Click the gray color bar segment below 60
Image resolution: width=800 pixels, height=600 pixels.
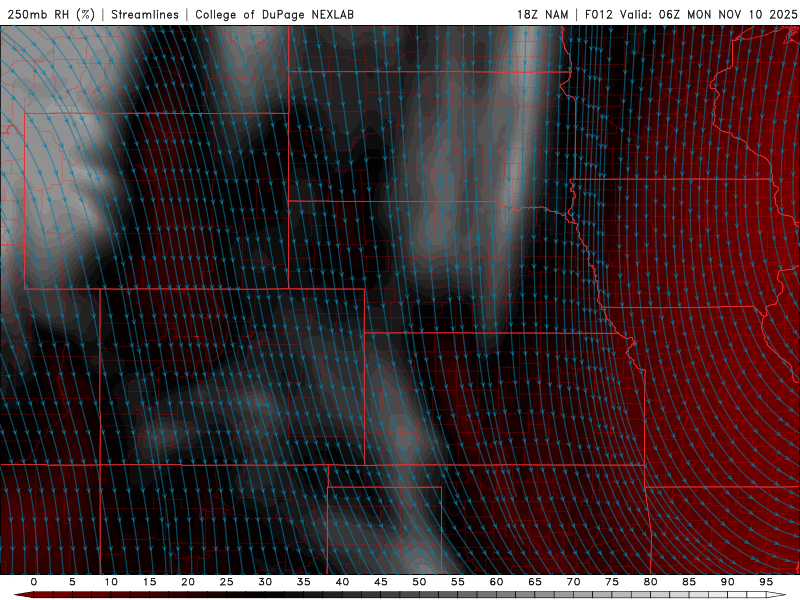click(x=496, y=595)
